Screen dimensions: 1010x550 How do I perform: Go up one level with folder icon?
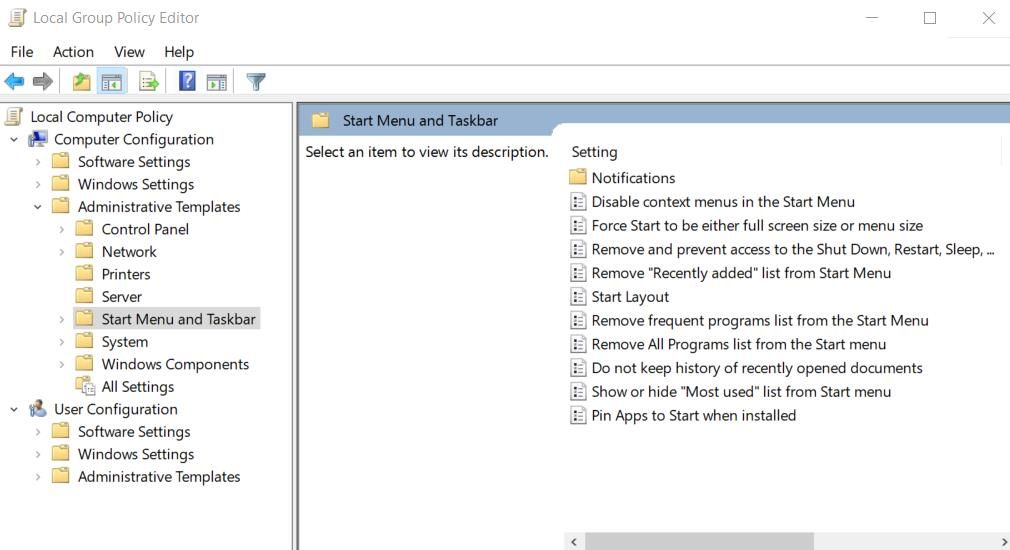tap(81, 82)
